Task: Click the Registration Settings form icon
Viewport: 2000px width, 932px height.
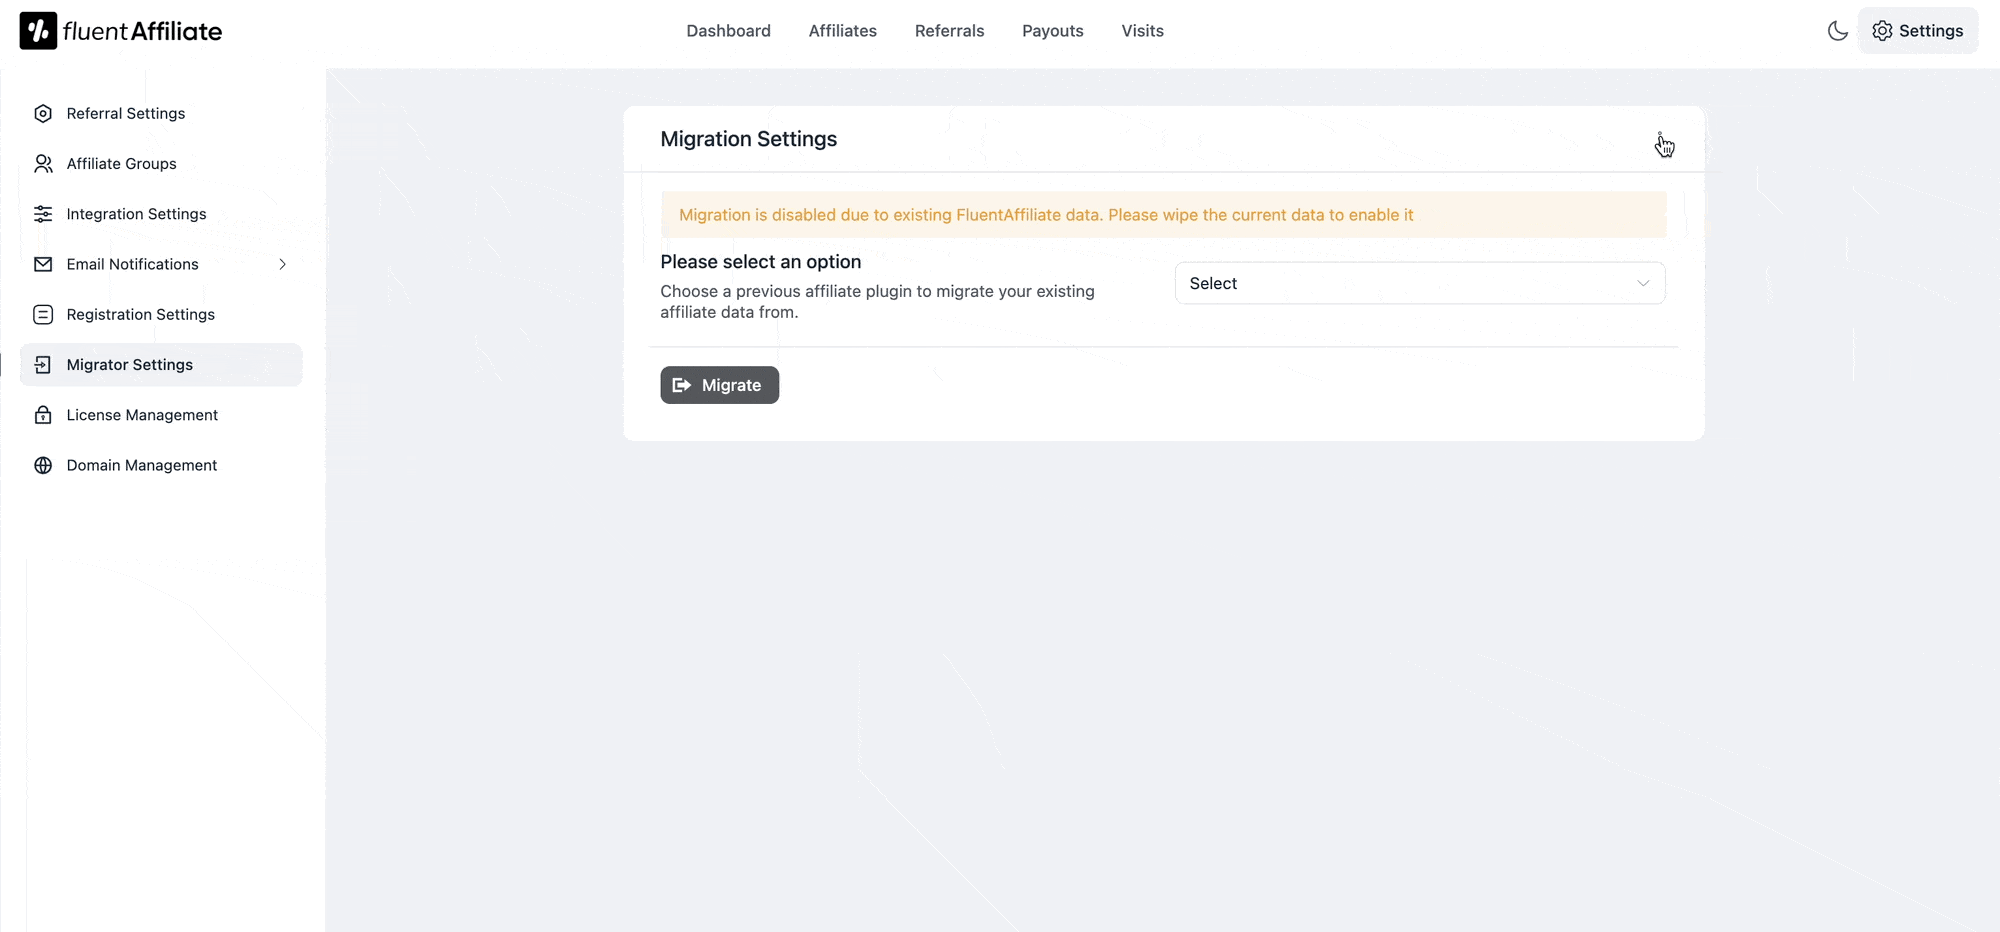Action: [x=43, y=315]
